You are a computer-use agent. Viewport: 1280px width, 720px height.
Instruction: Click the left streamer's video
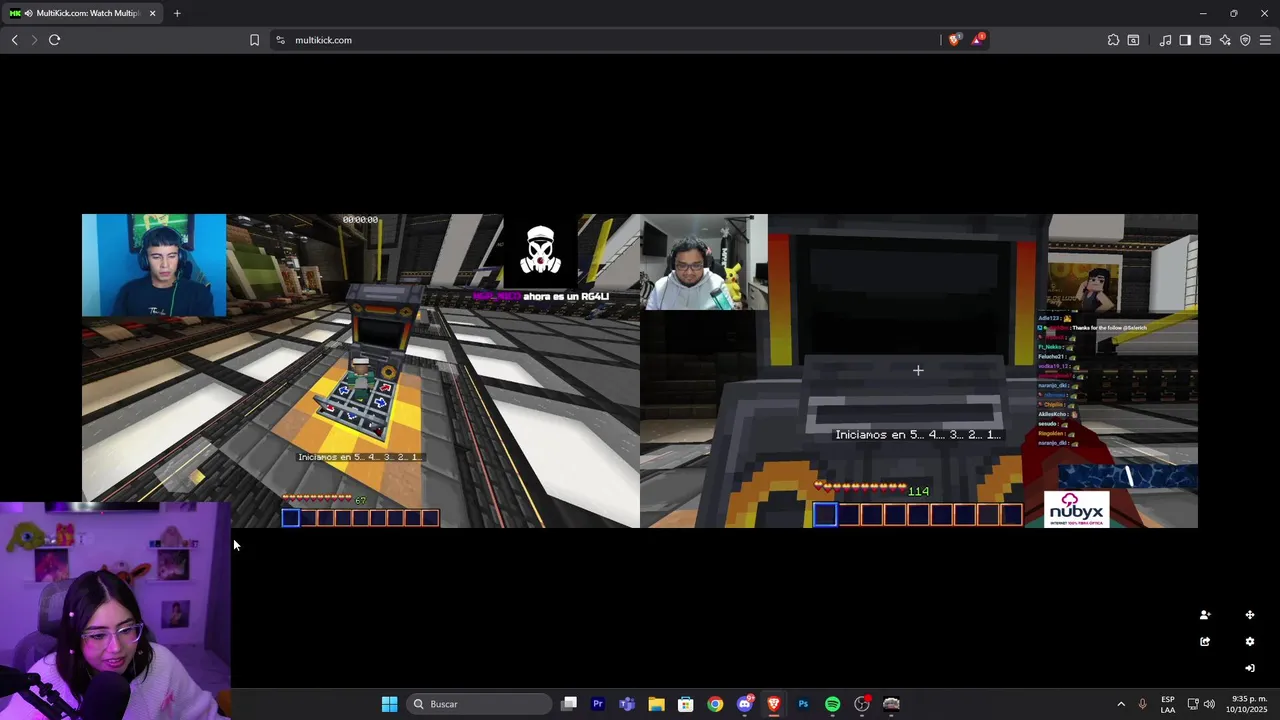coord(361,371)
